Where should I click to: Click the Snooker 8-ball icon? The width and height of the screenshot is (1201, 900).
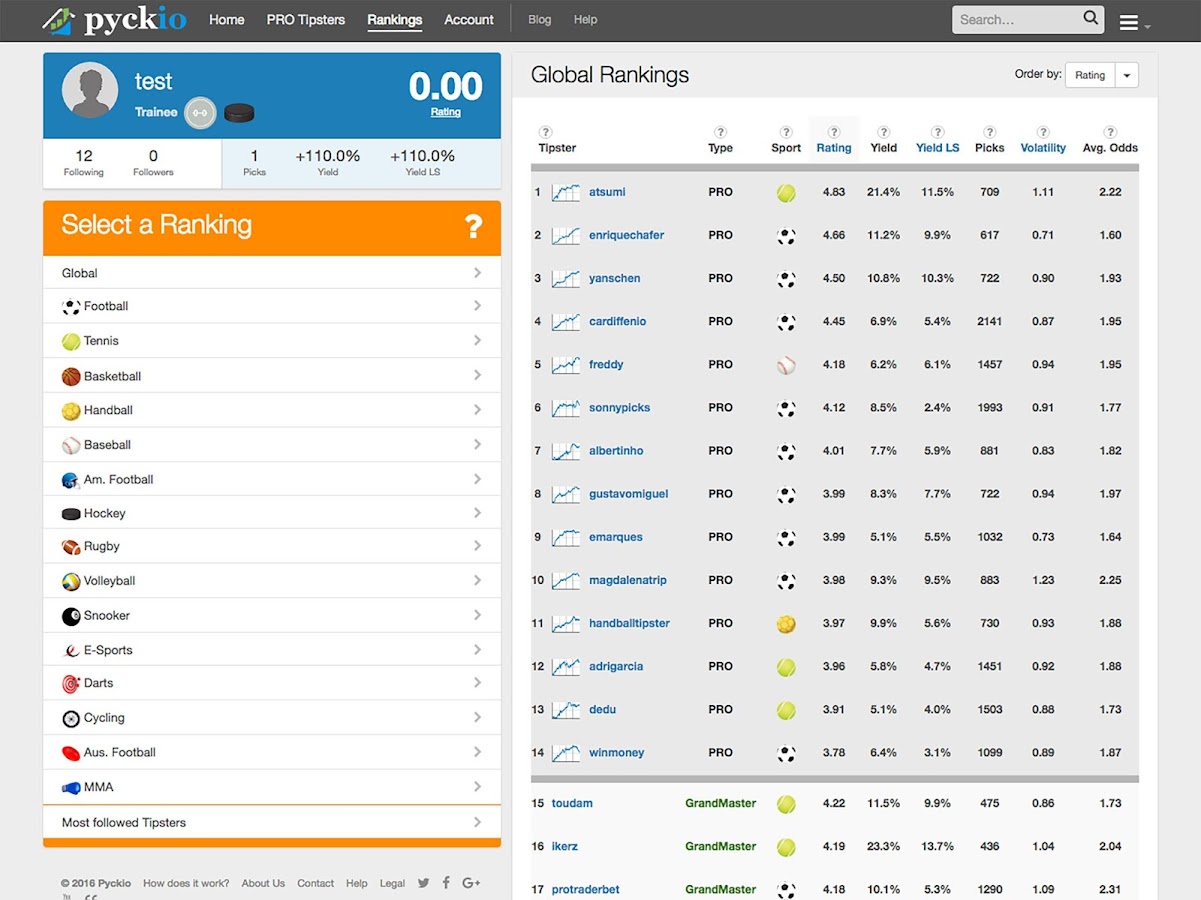(x=71, y=616)
